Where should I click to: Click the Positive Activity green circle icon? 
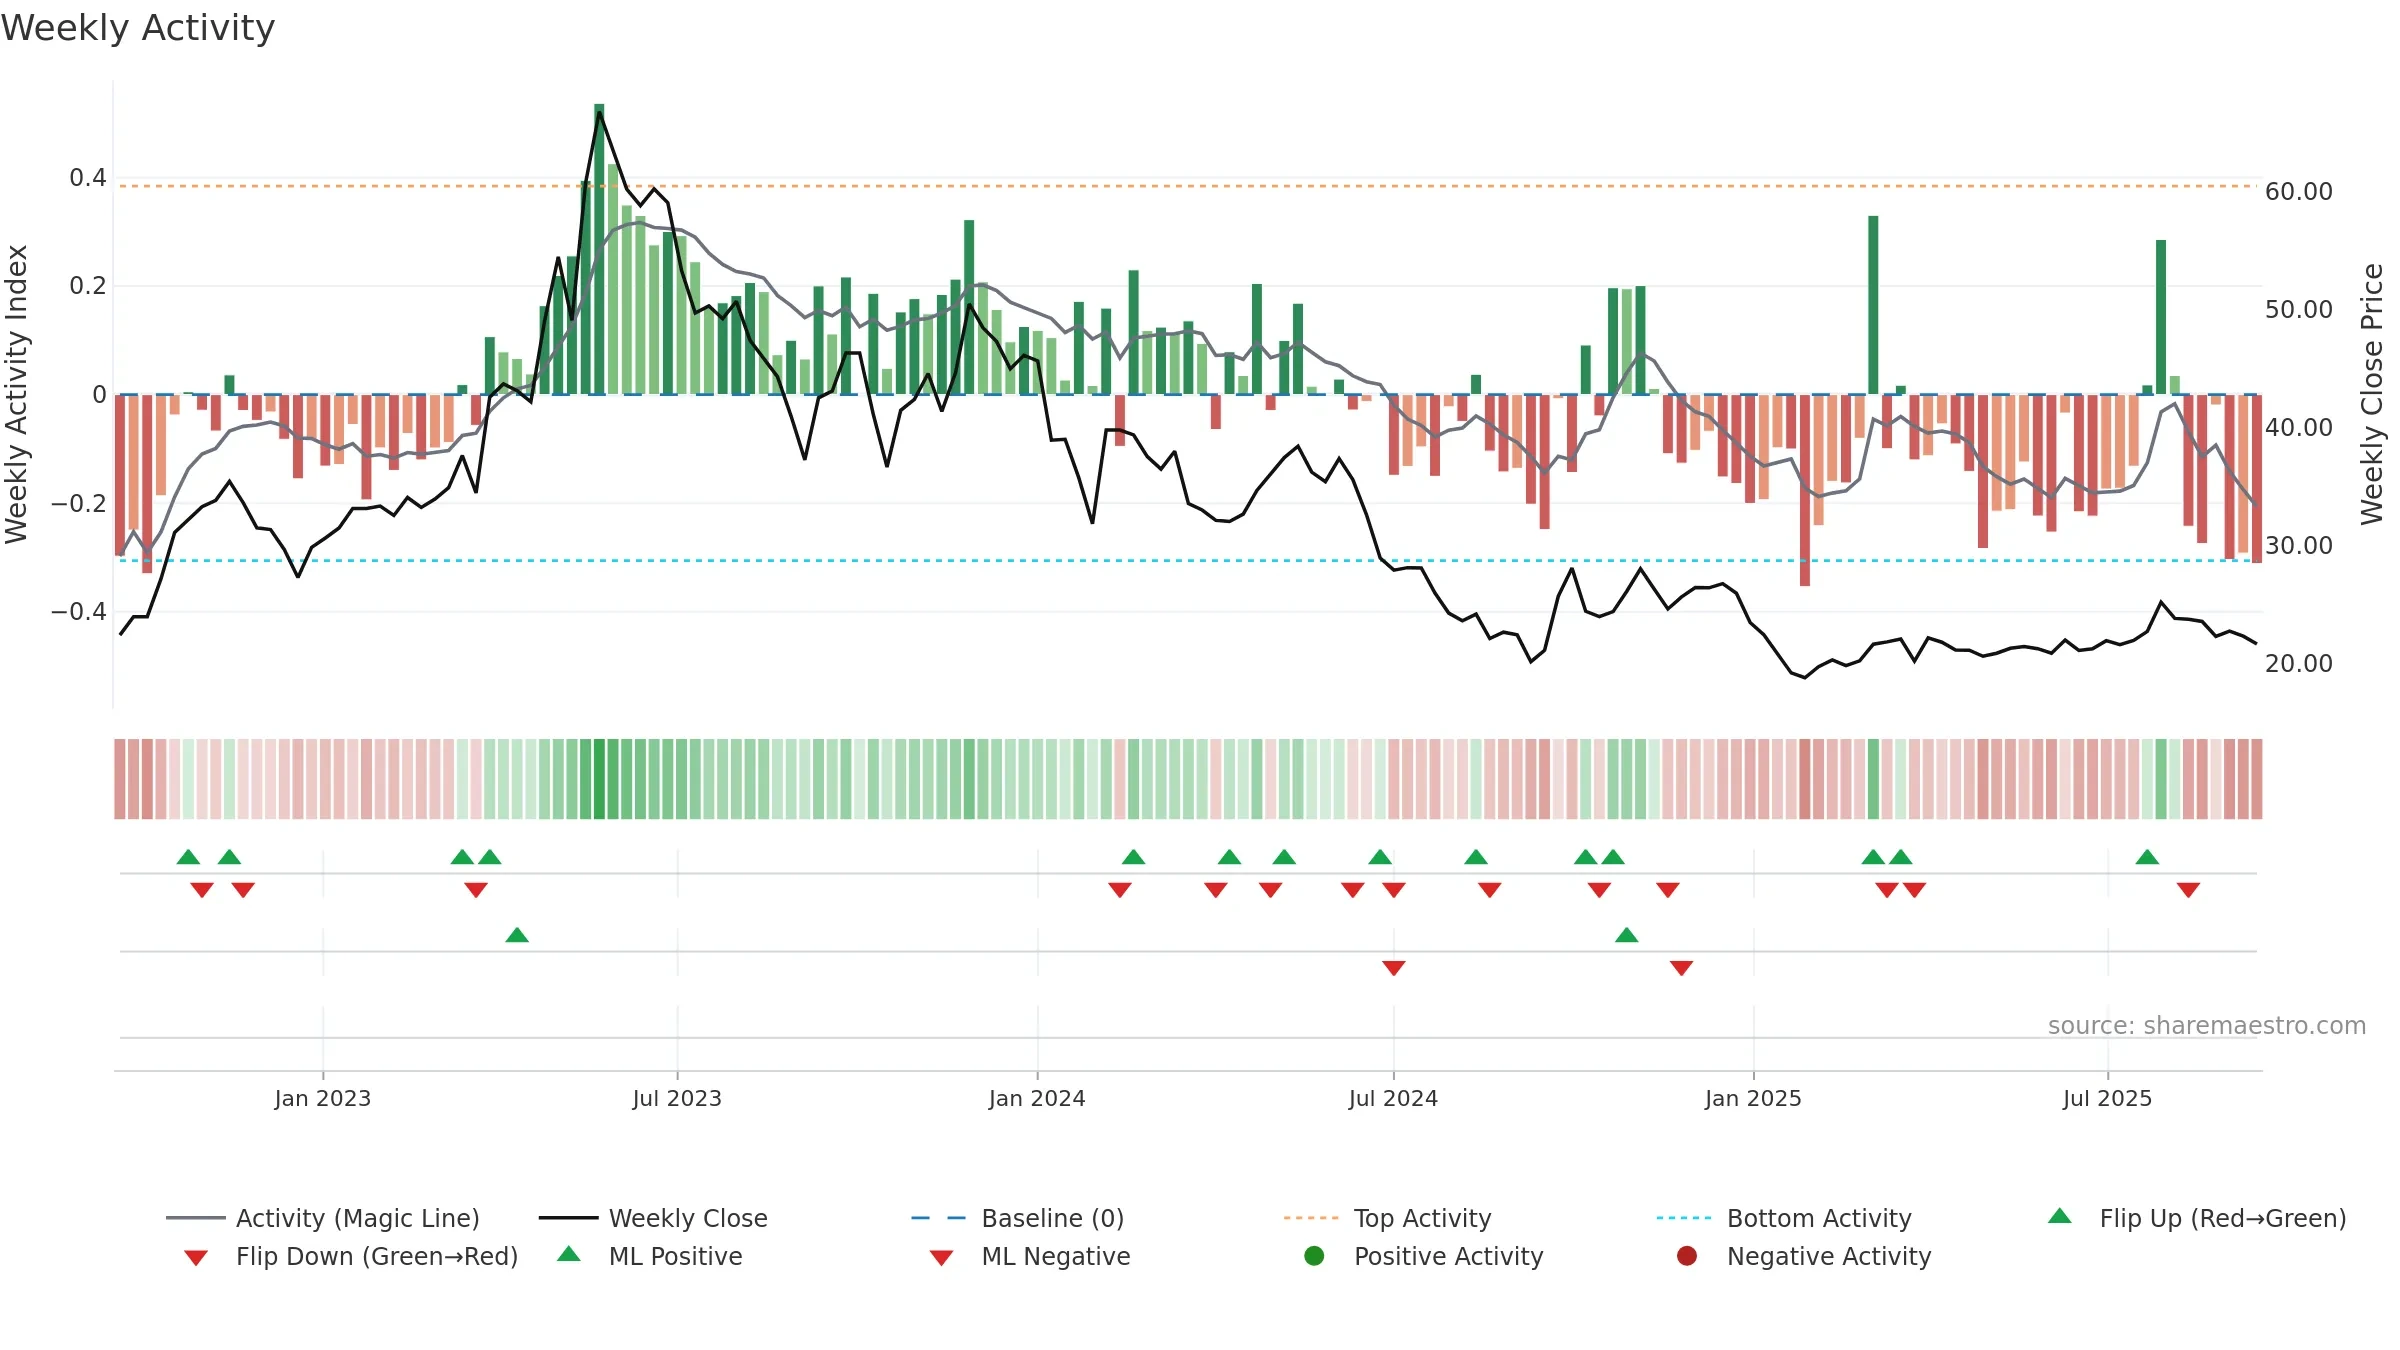point(1315,1256)
